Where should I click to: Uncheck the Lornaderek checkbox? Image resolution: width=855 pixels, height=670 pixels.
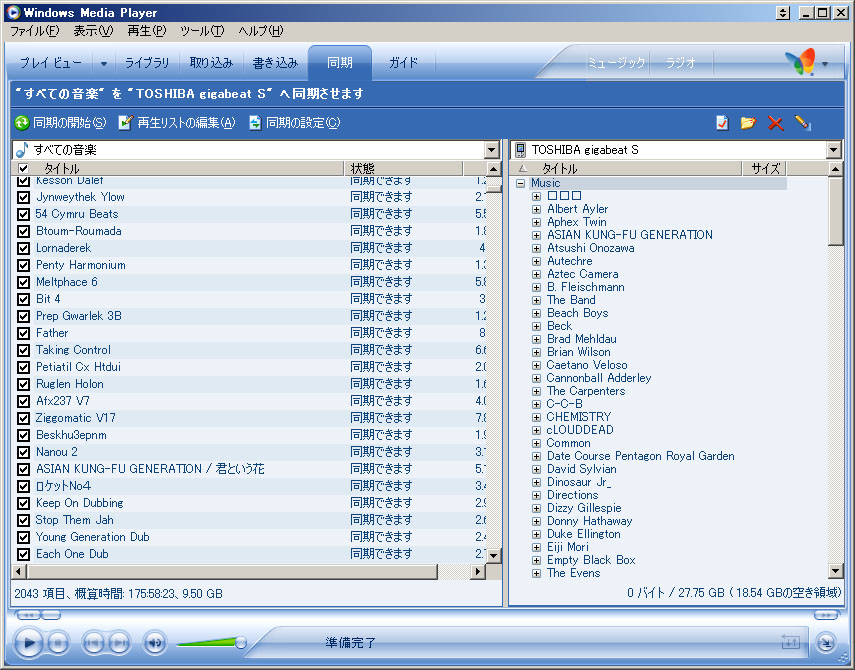[23, 248]
